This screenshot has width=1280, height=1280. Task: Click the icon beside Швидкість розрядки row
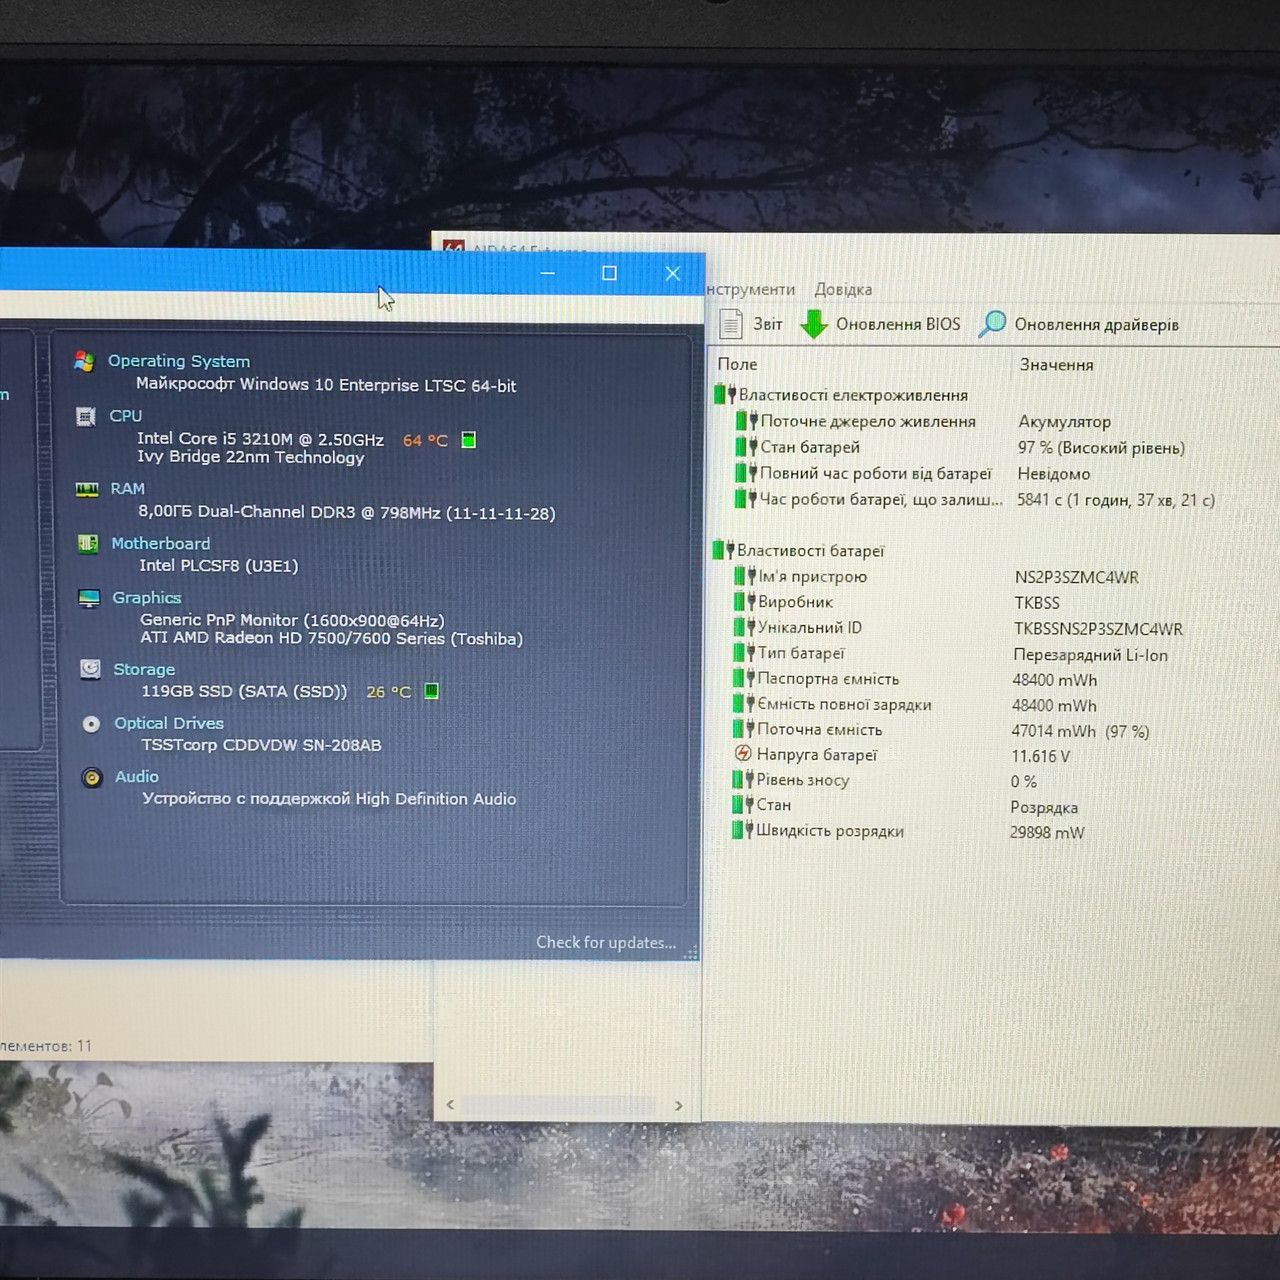(742, 830)
